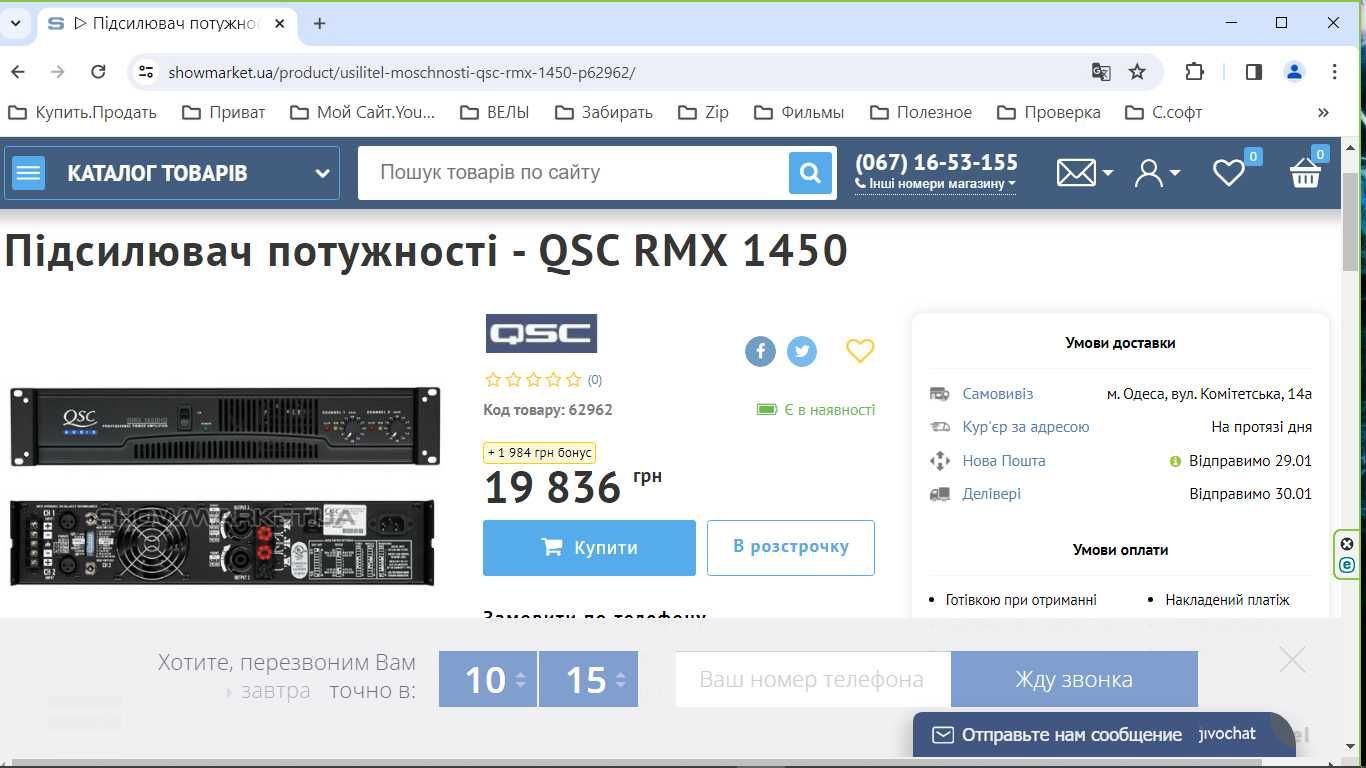The image size is (1366, 768).
Task: Click the Ваш номер телефона field
Action: tap(813, 679)
